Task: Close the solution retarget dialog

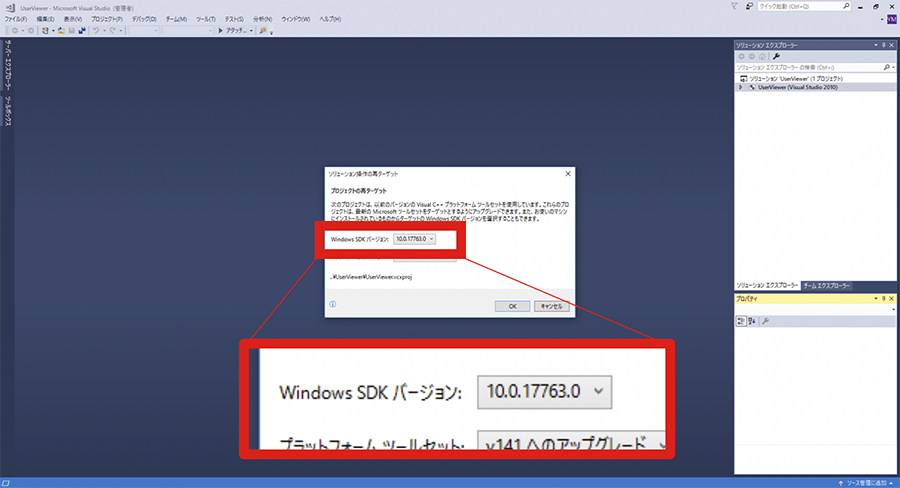Action: point(568,173)
